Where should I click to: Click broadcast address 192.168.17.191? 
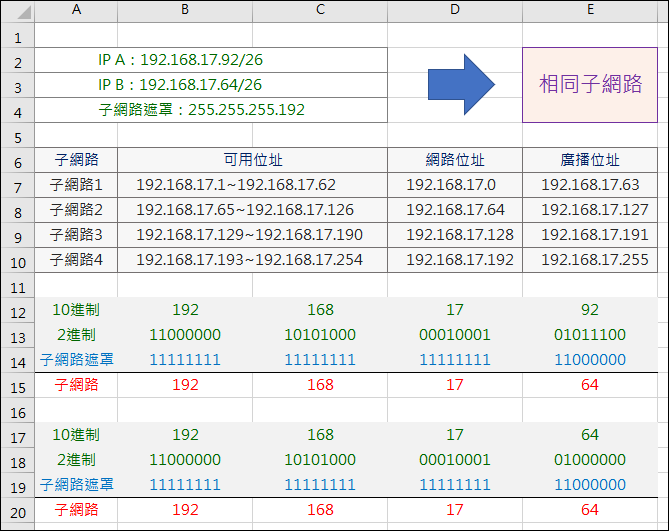tap(590, 235)
